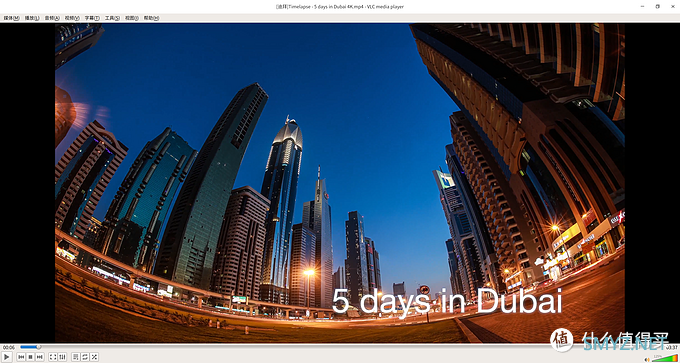Click the playback seek progress bar
The height and width of the screenshot is (363, 680).
click(x=340, y=347)
